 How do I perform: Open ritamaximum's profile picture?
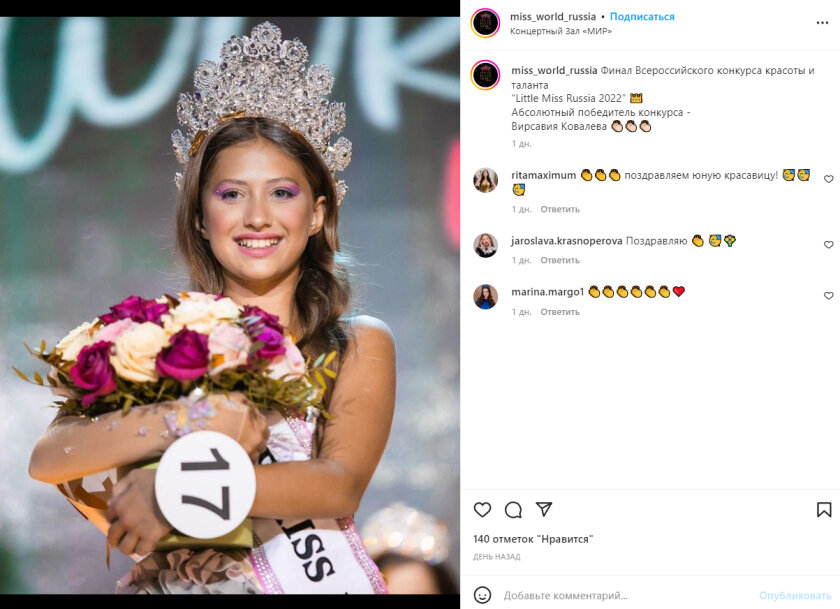coord(485,180)
